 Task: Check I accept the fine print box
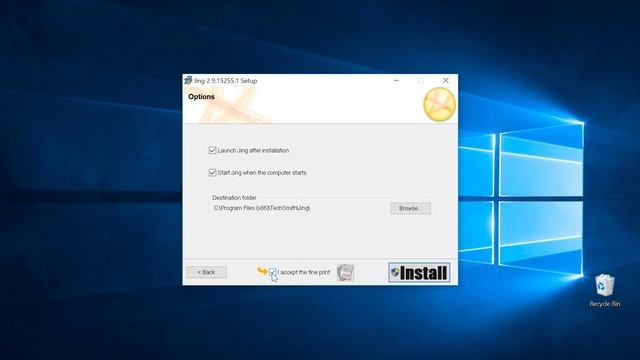[x=273, y=272]
